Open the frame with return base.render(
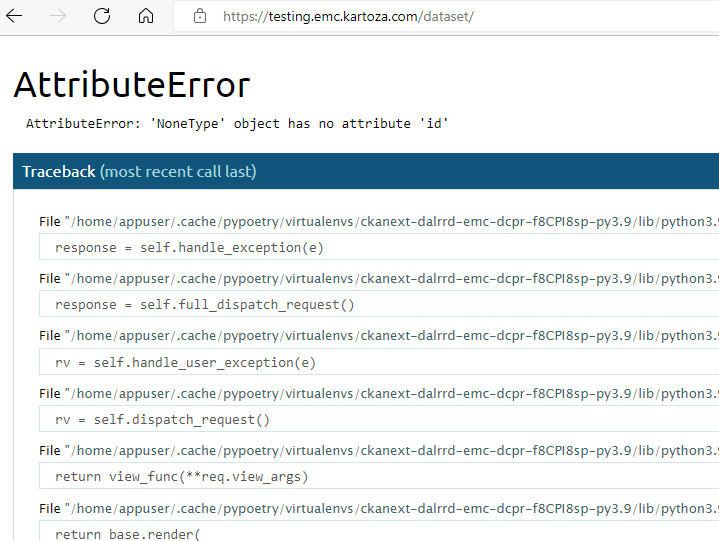This screenshot has height=541, width=719. point(379,532)
